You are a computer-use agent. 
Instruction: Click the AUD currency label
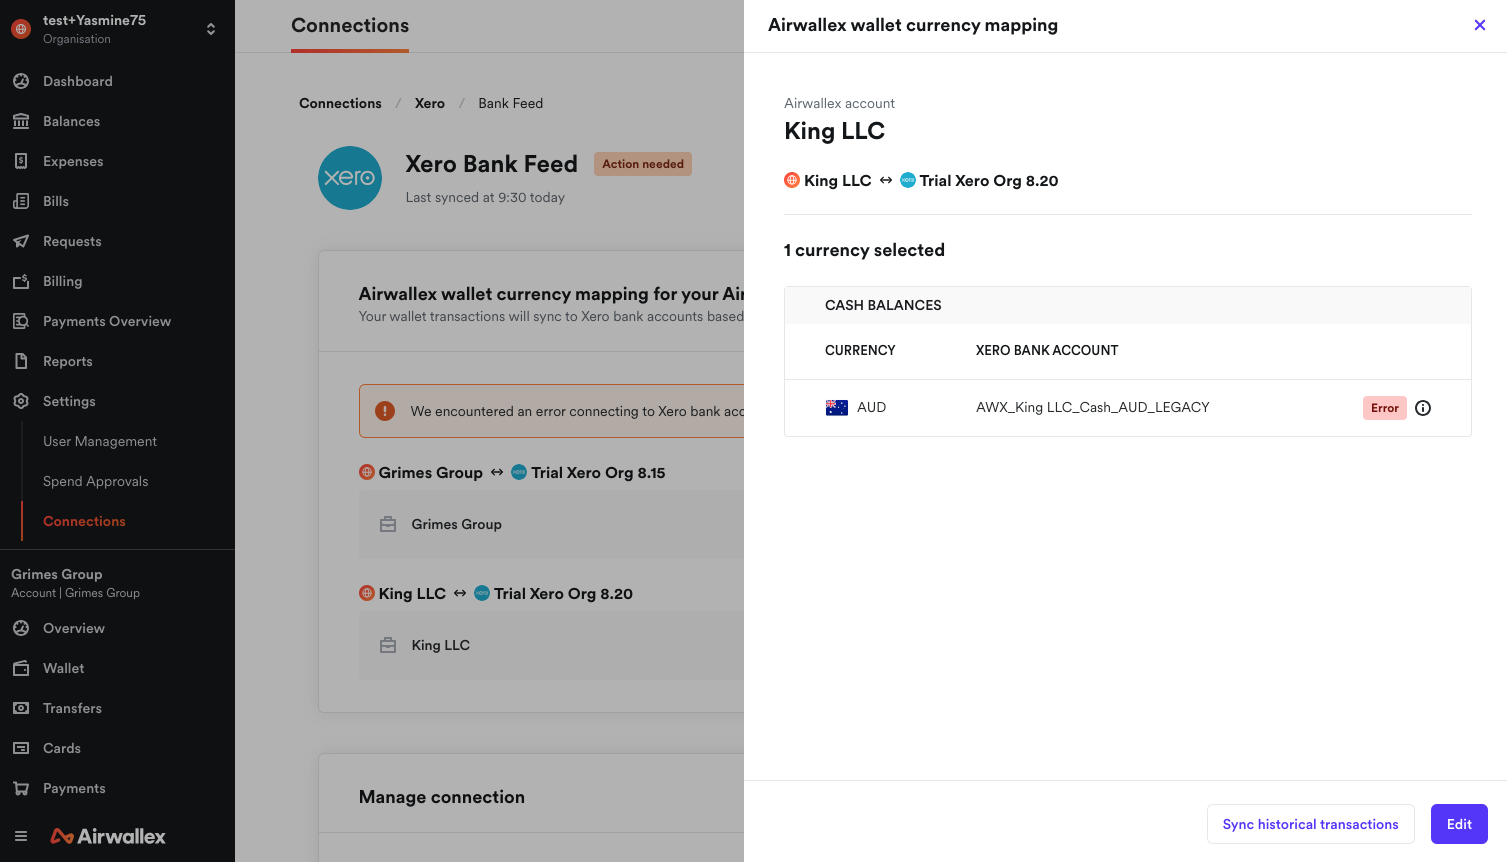click(871, 408)
